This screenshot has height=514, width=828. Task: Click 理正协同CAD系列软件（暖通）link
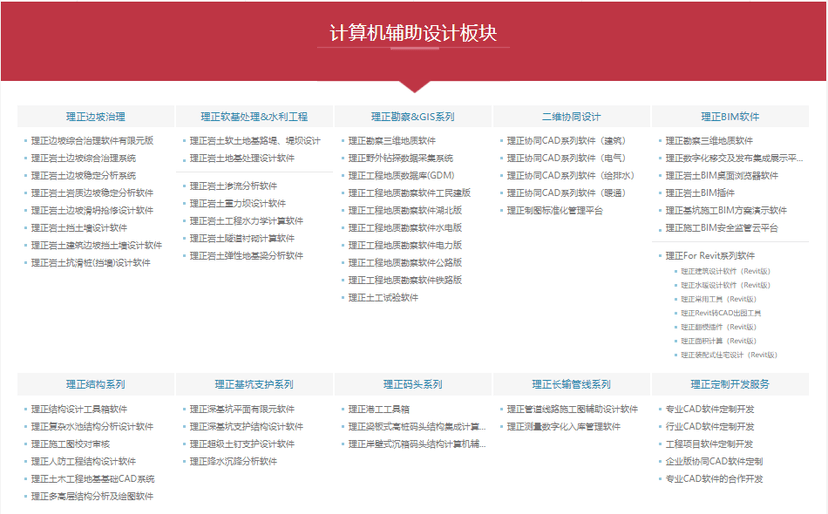[567, 193]
